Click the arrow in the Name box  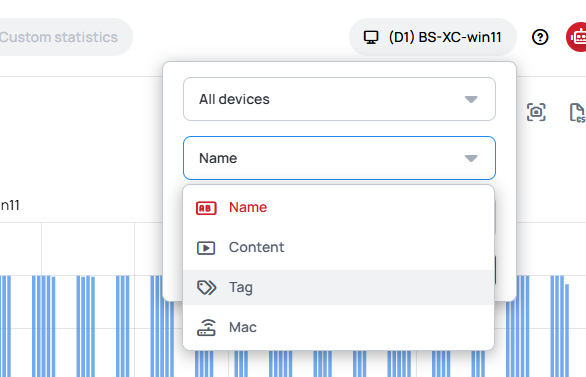pyautogui.click(x=471, y=158)
